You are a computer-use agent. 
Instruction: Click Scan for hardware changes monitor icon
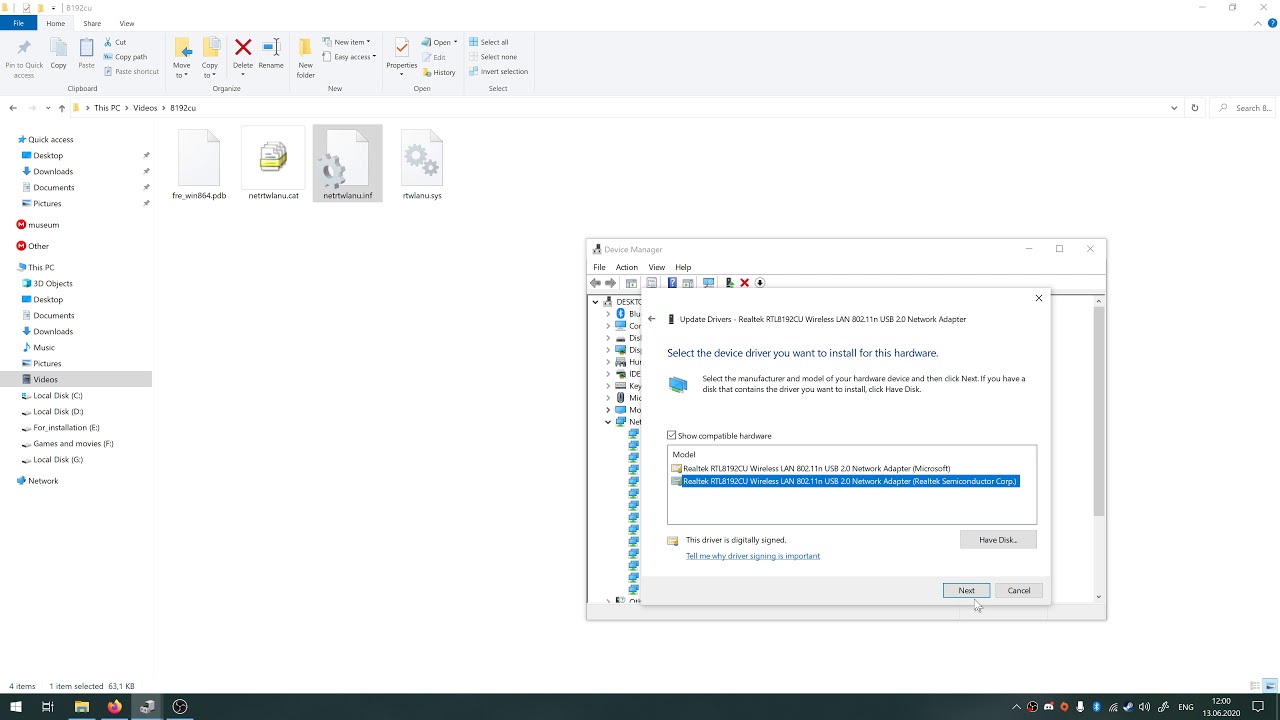[x=708, y=283]
